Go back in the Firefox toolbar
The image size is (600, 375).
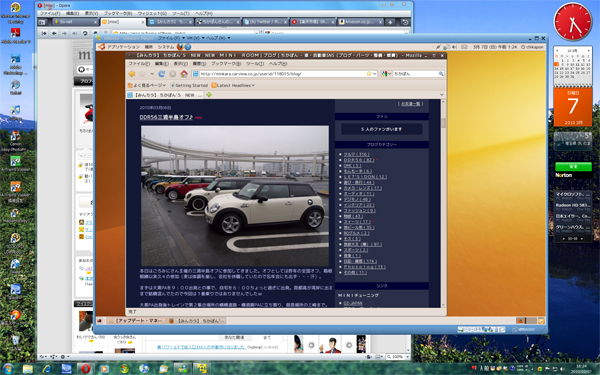click(x=132, y=74)
